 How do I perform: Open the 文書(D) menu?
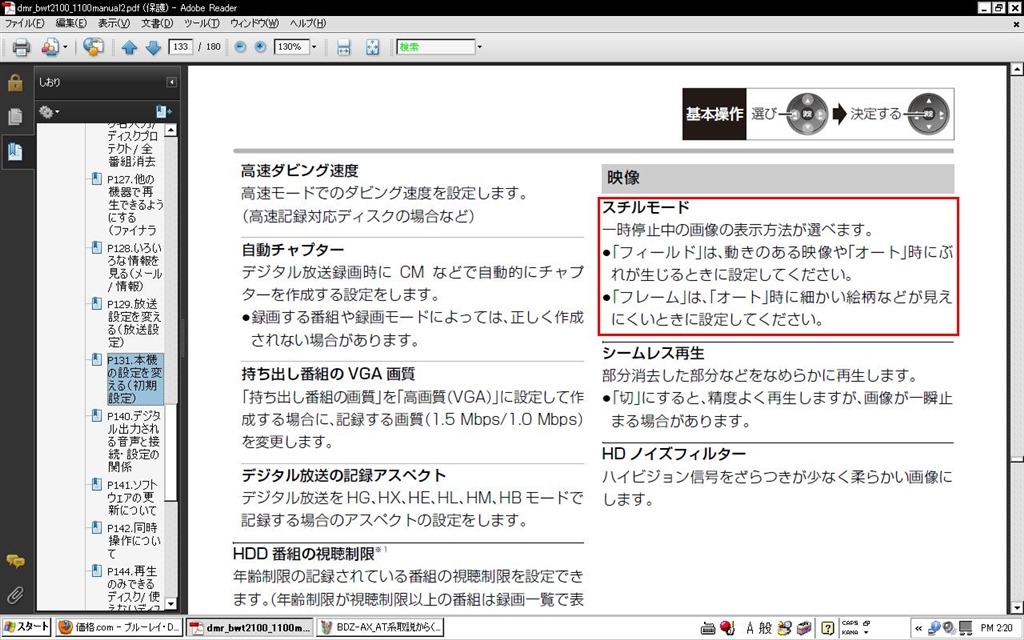(157, 24)
